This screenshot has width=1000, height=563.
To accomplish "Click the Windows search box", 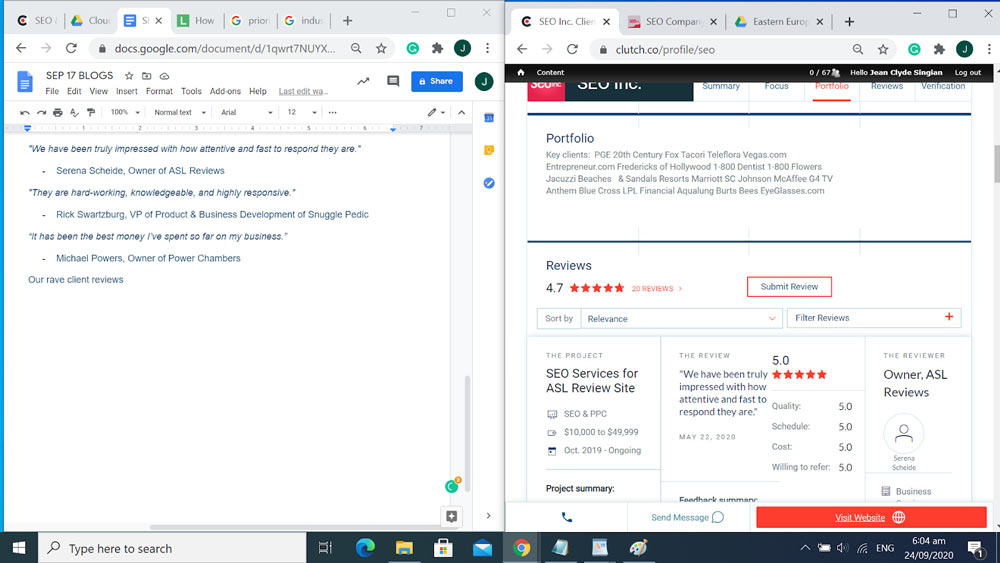I will [x=172, y=548].
